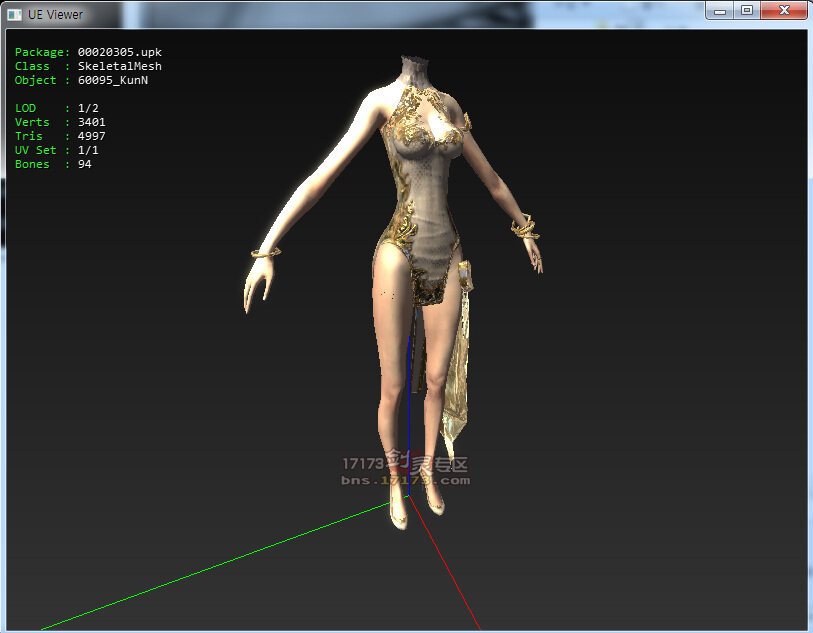This screenshot has height=633, width=813.
Task: Click the UE Viewer app icon in title bar
Action: [x=15, y=15]
